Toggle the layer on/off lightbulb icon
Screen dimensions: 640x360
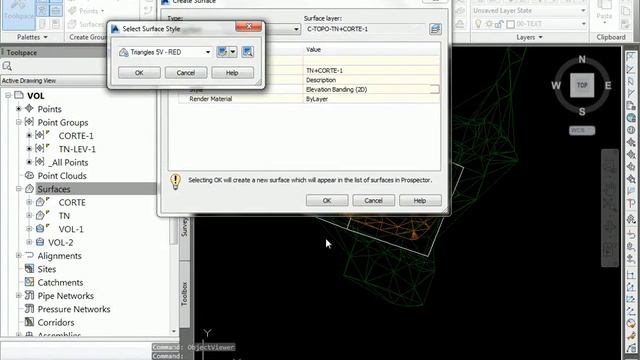click(478, 24)
